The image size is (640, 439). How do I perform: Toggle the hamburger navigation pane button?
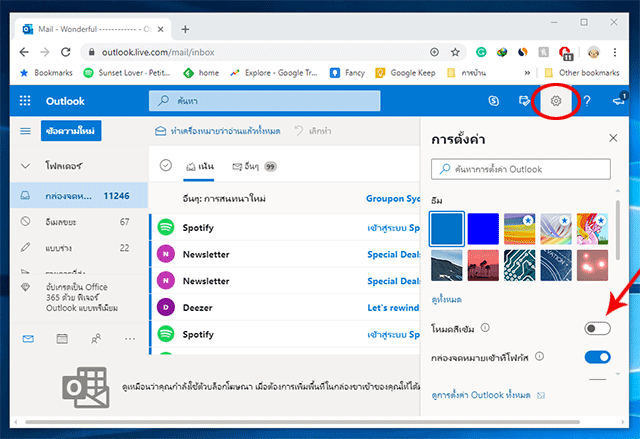point(25,131)
